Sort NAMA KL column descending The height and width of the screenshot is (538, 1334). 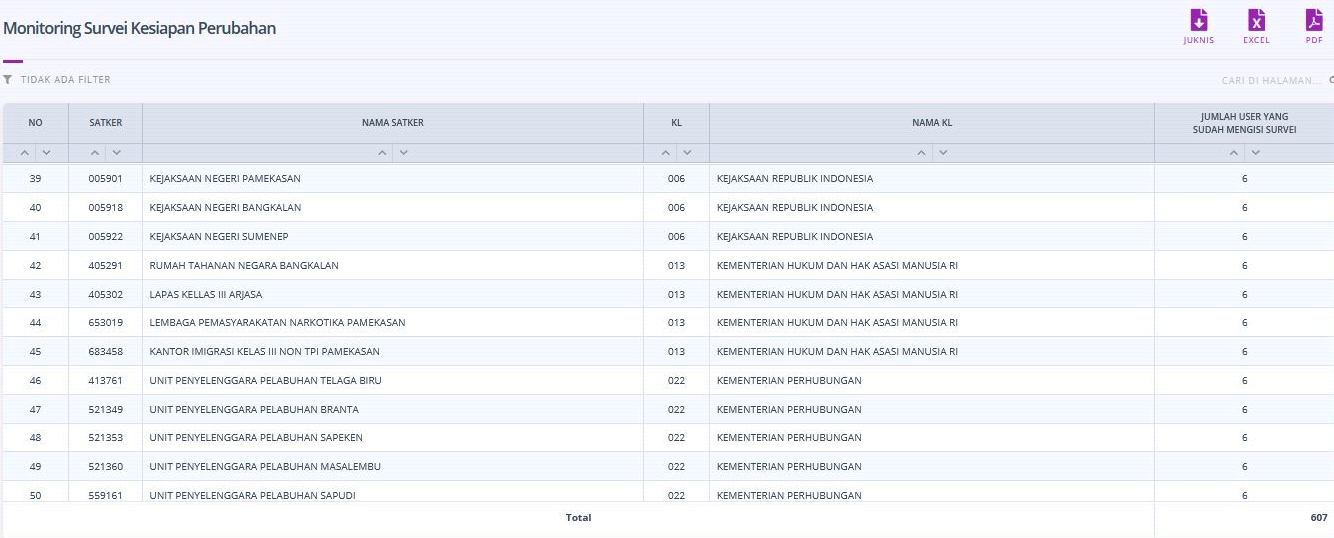point(943,153)
